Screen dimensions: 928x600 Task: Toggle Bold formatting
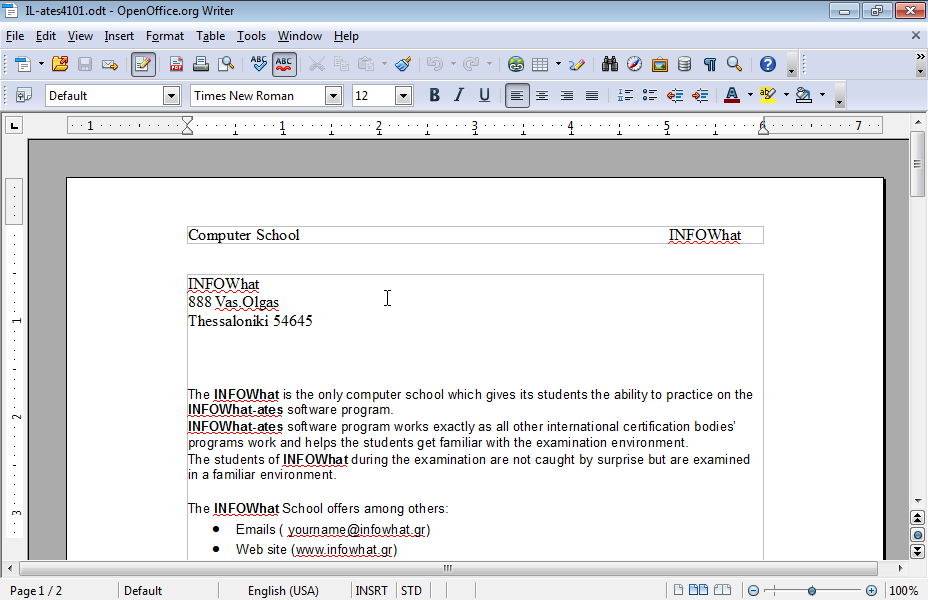tap(434, 95)
